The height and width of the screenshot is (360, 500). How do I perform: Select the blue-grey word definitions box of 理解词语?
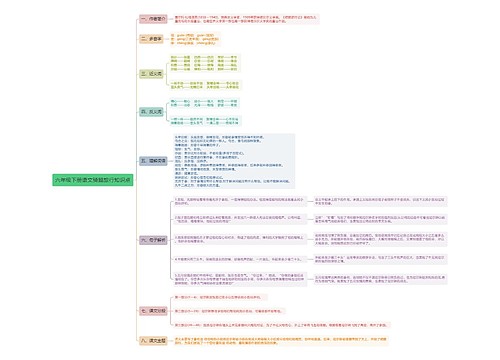(x=234, y=161)
